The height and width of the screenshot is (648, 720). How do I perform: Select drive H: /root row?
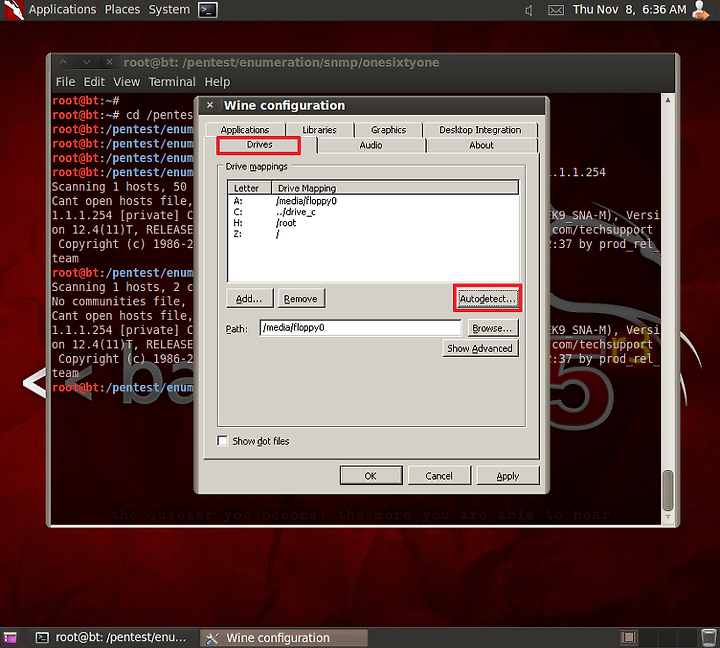373,223
